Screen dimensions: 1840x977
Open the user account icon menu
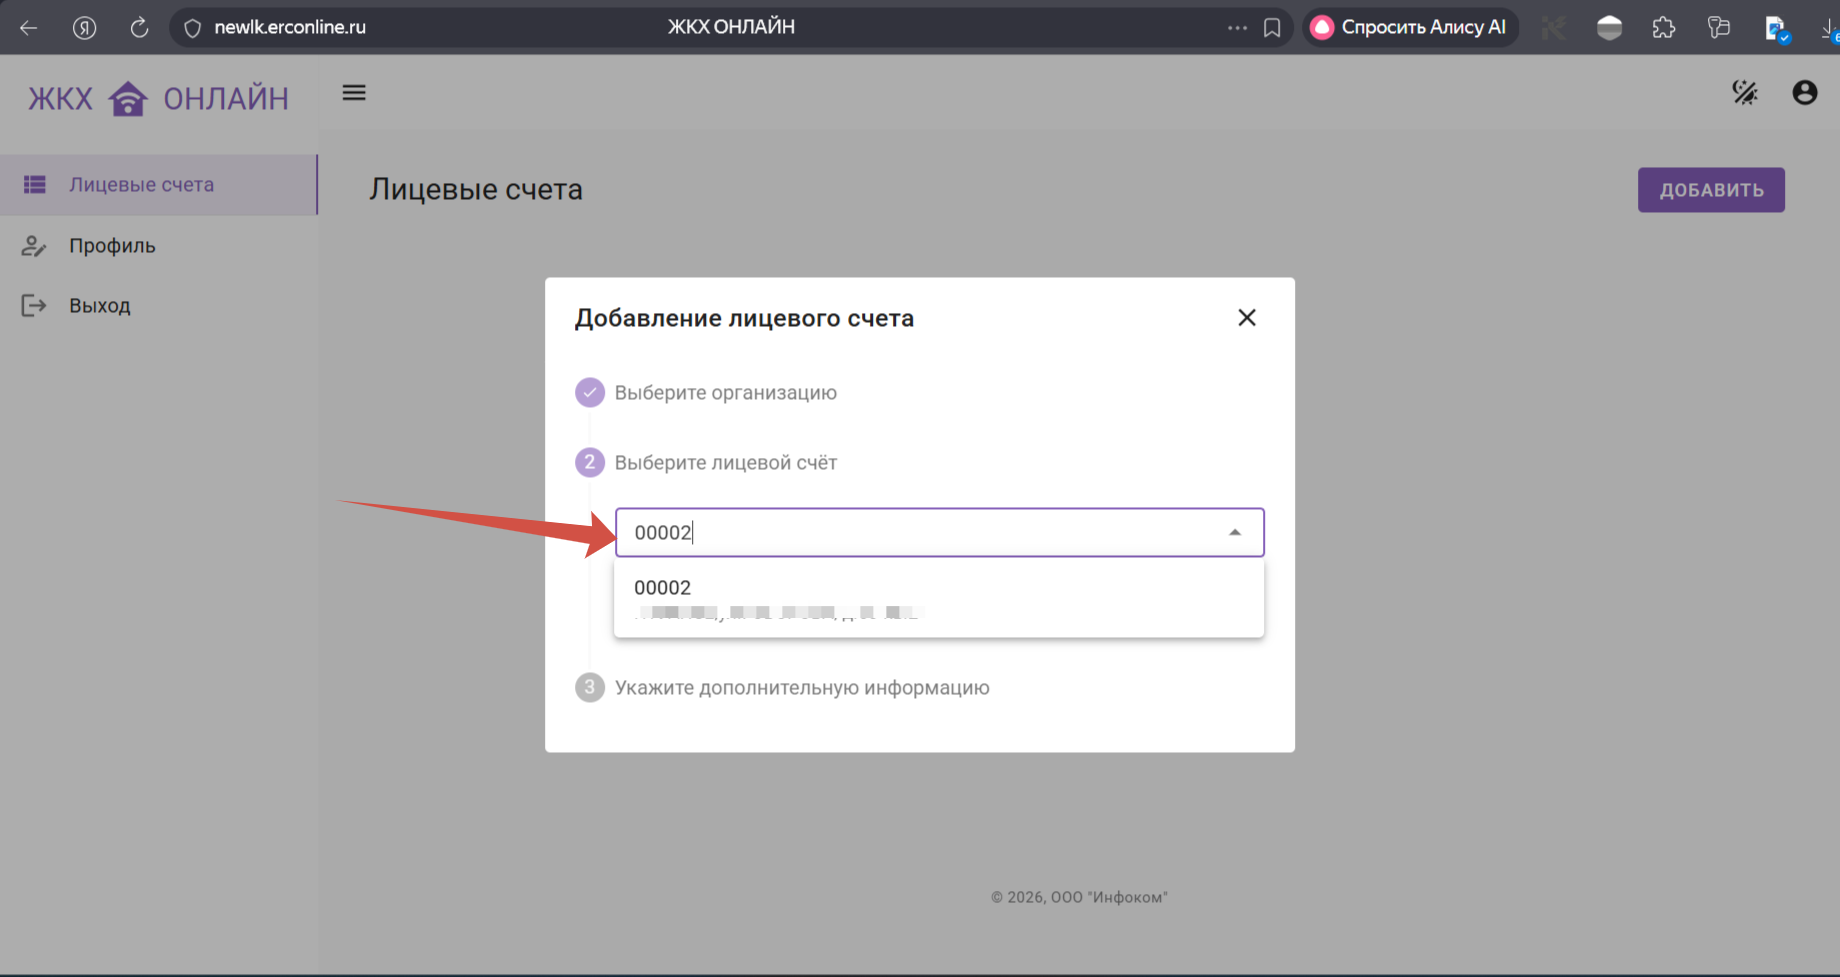[1805, 93]
